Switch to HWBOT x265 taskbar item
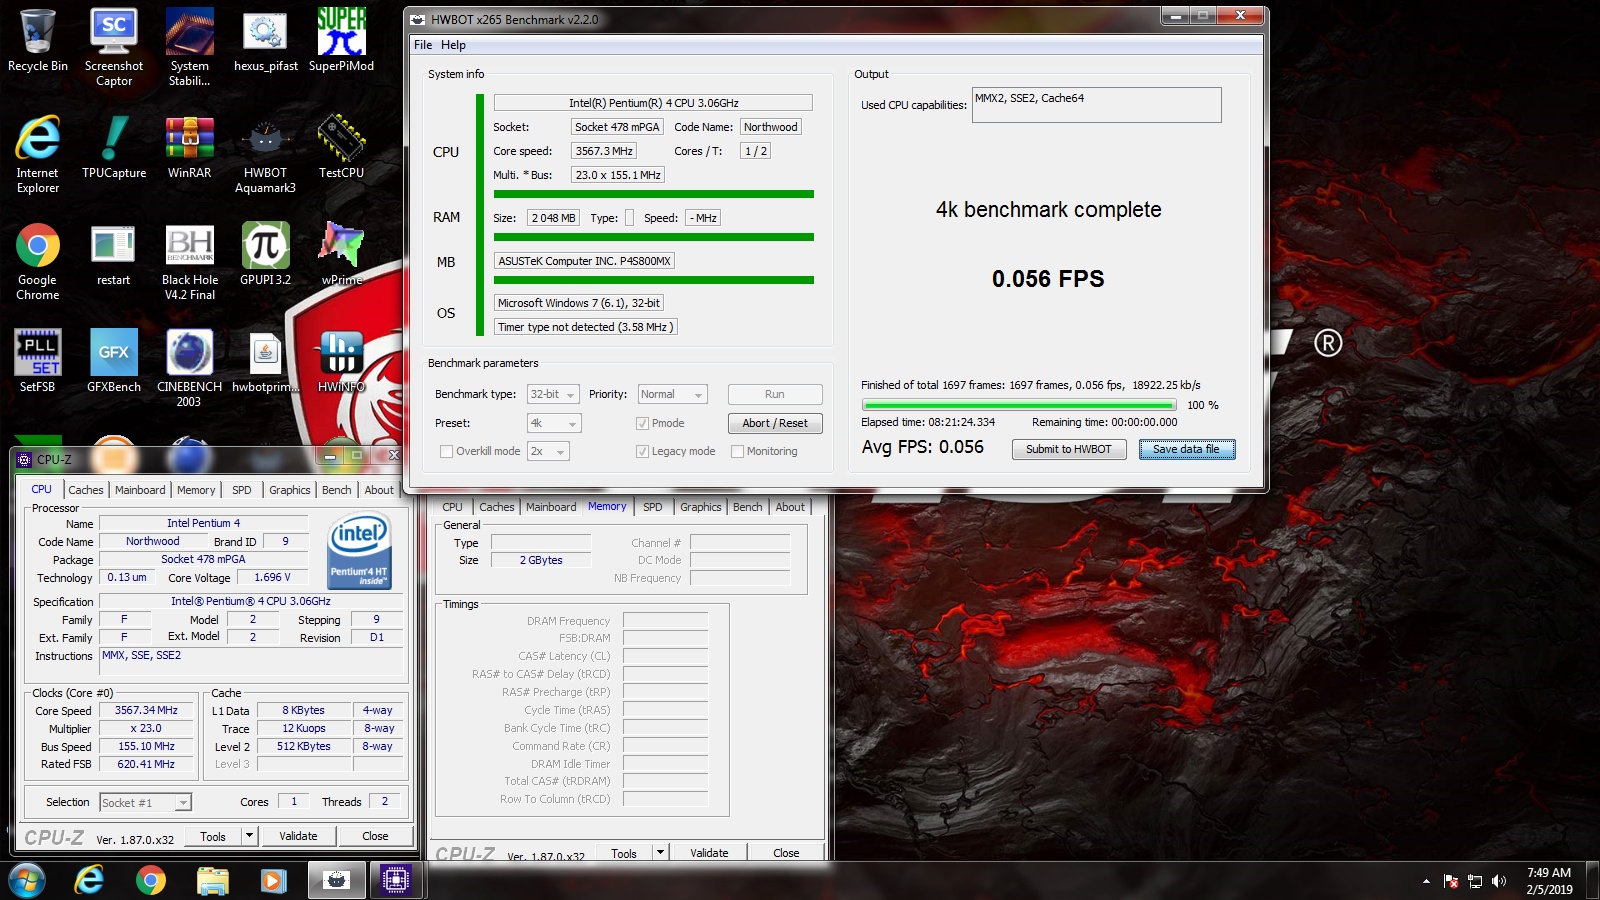This screenshot has height=900, width=1600. click(337, 880)
